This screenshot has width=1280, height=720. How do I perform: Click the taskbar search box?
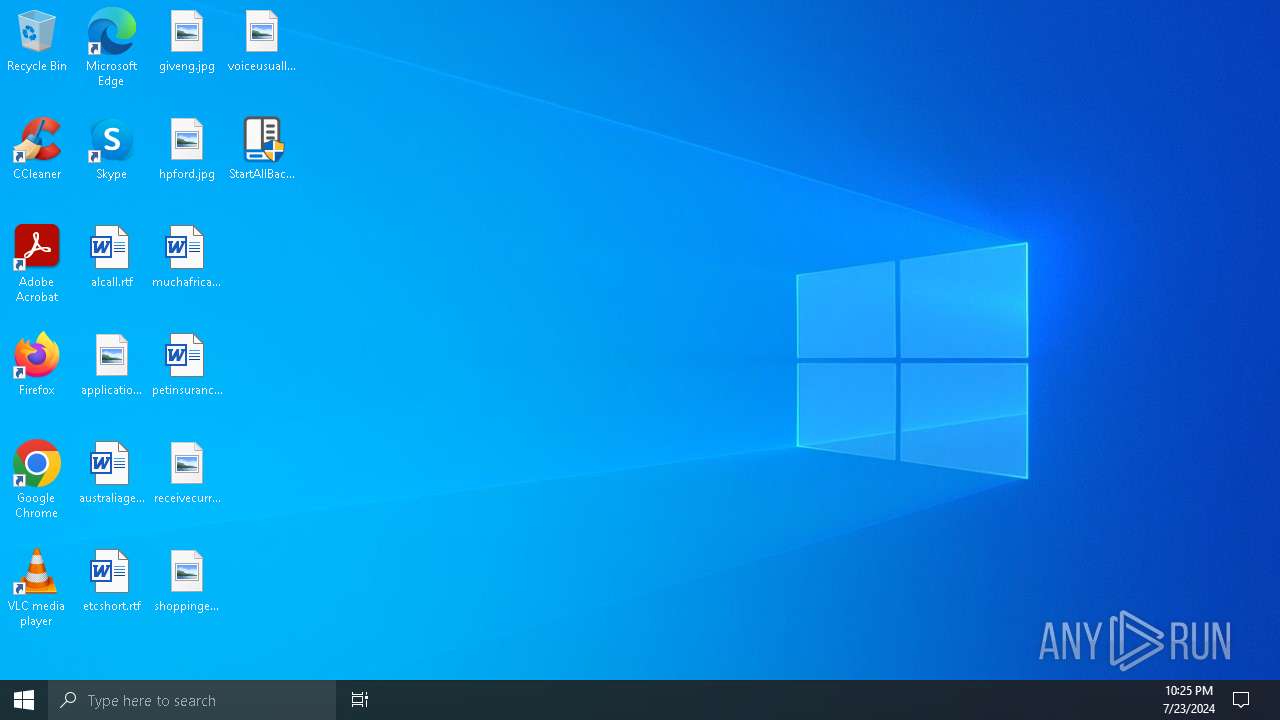pos(192,700)
